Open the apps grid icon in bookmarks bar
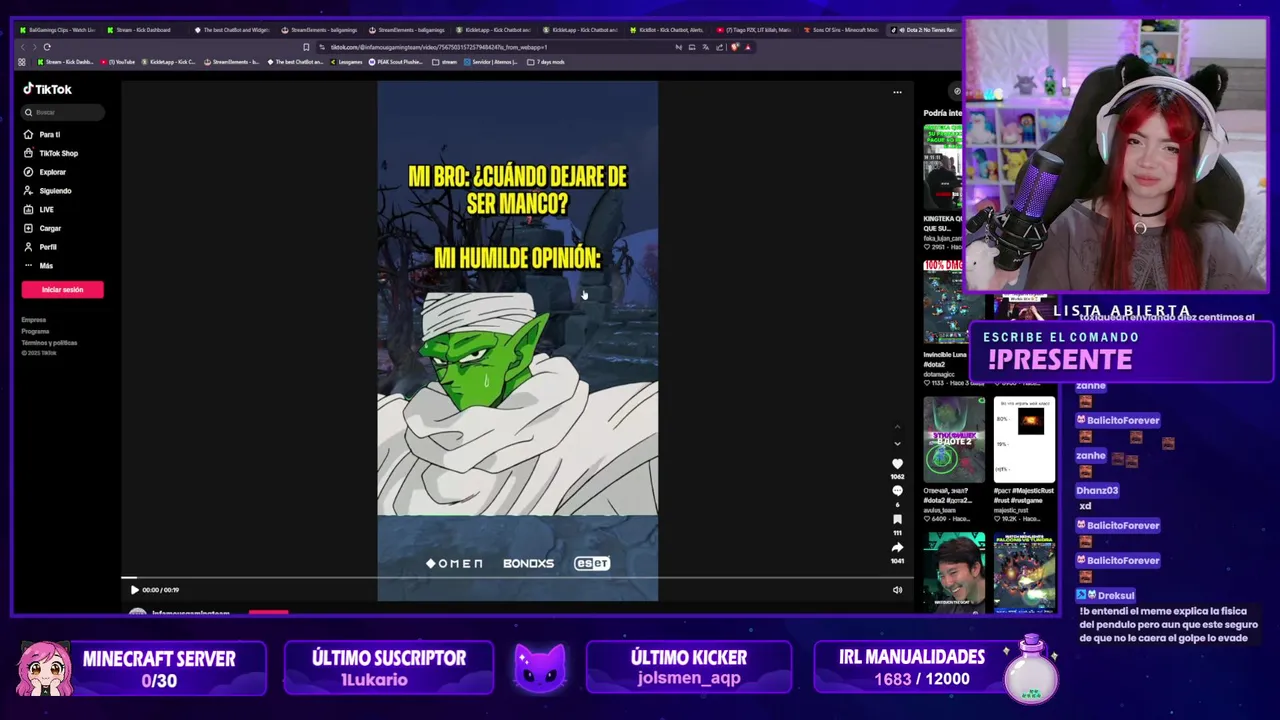 22,62
